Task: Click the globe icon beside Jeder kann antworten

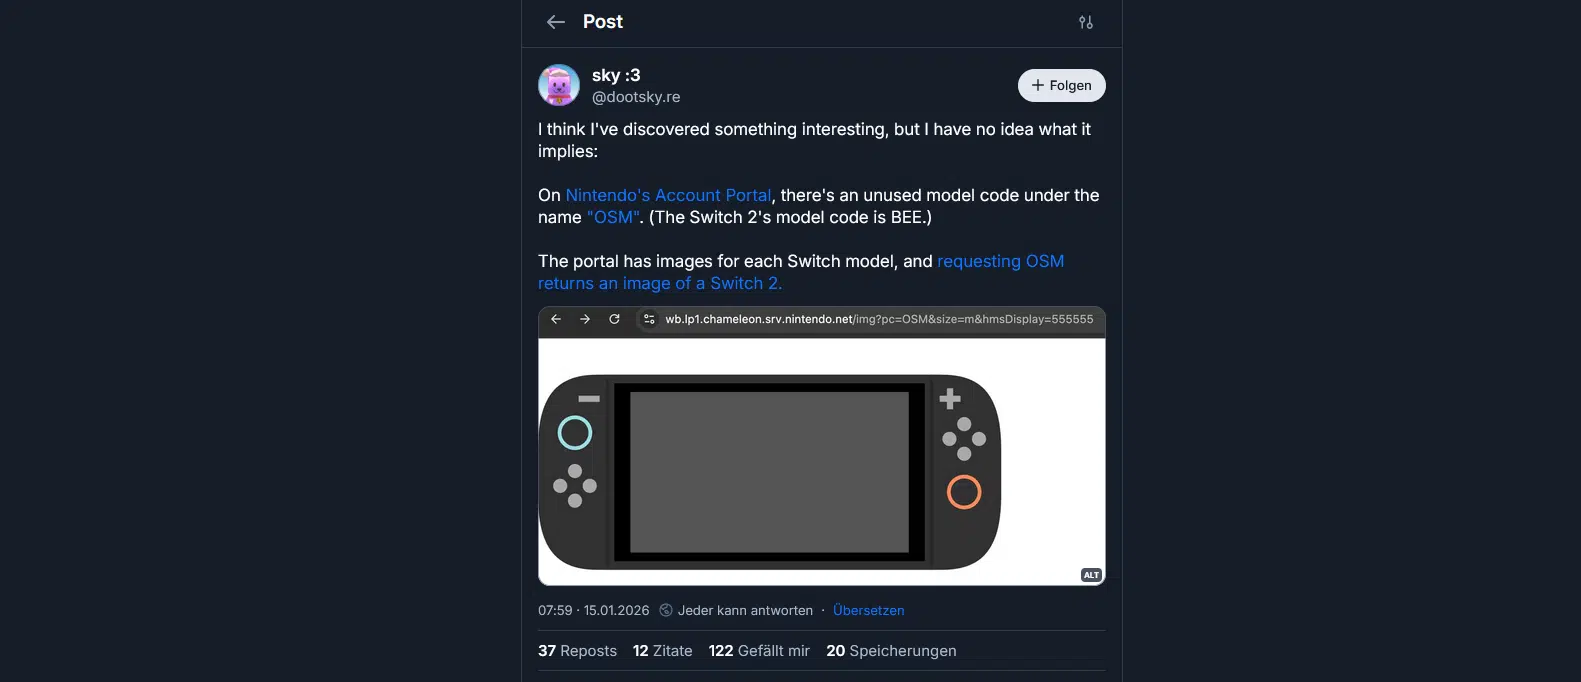Action: click(x=666, y=610)
